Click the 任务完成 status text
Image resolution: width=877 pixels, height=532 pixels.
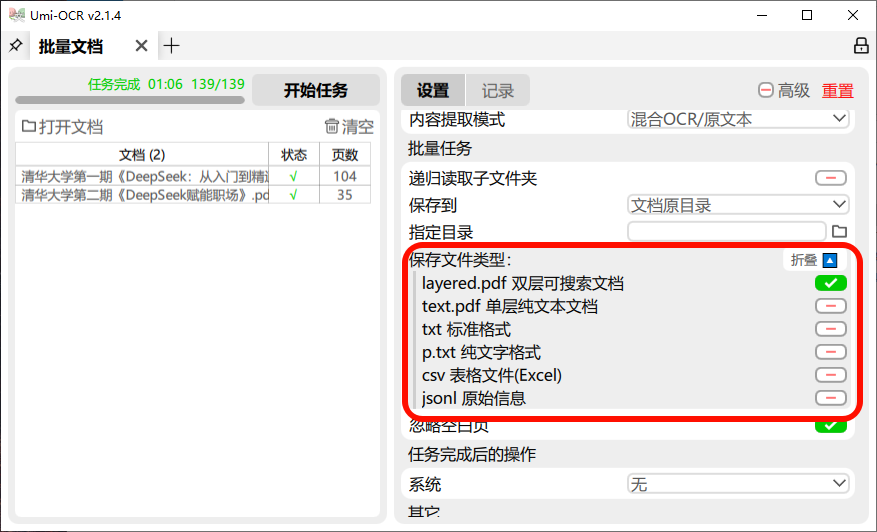point(114,84)
